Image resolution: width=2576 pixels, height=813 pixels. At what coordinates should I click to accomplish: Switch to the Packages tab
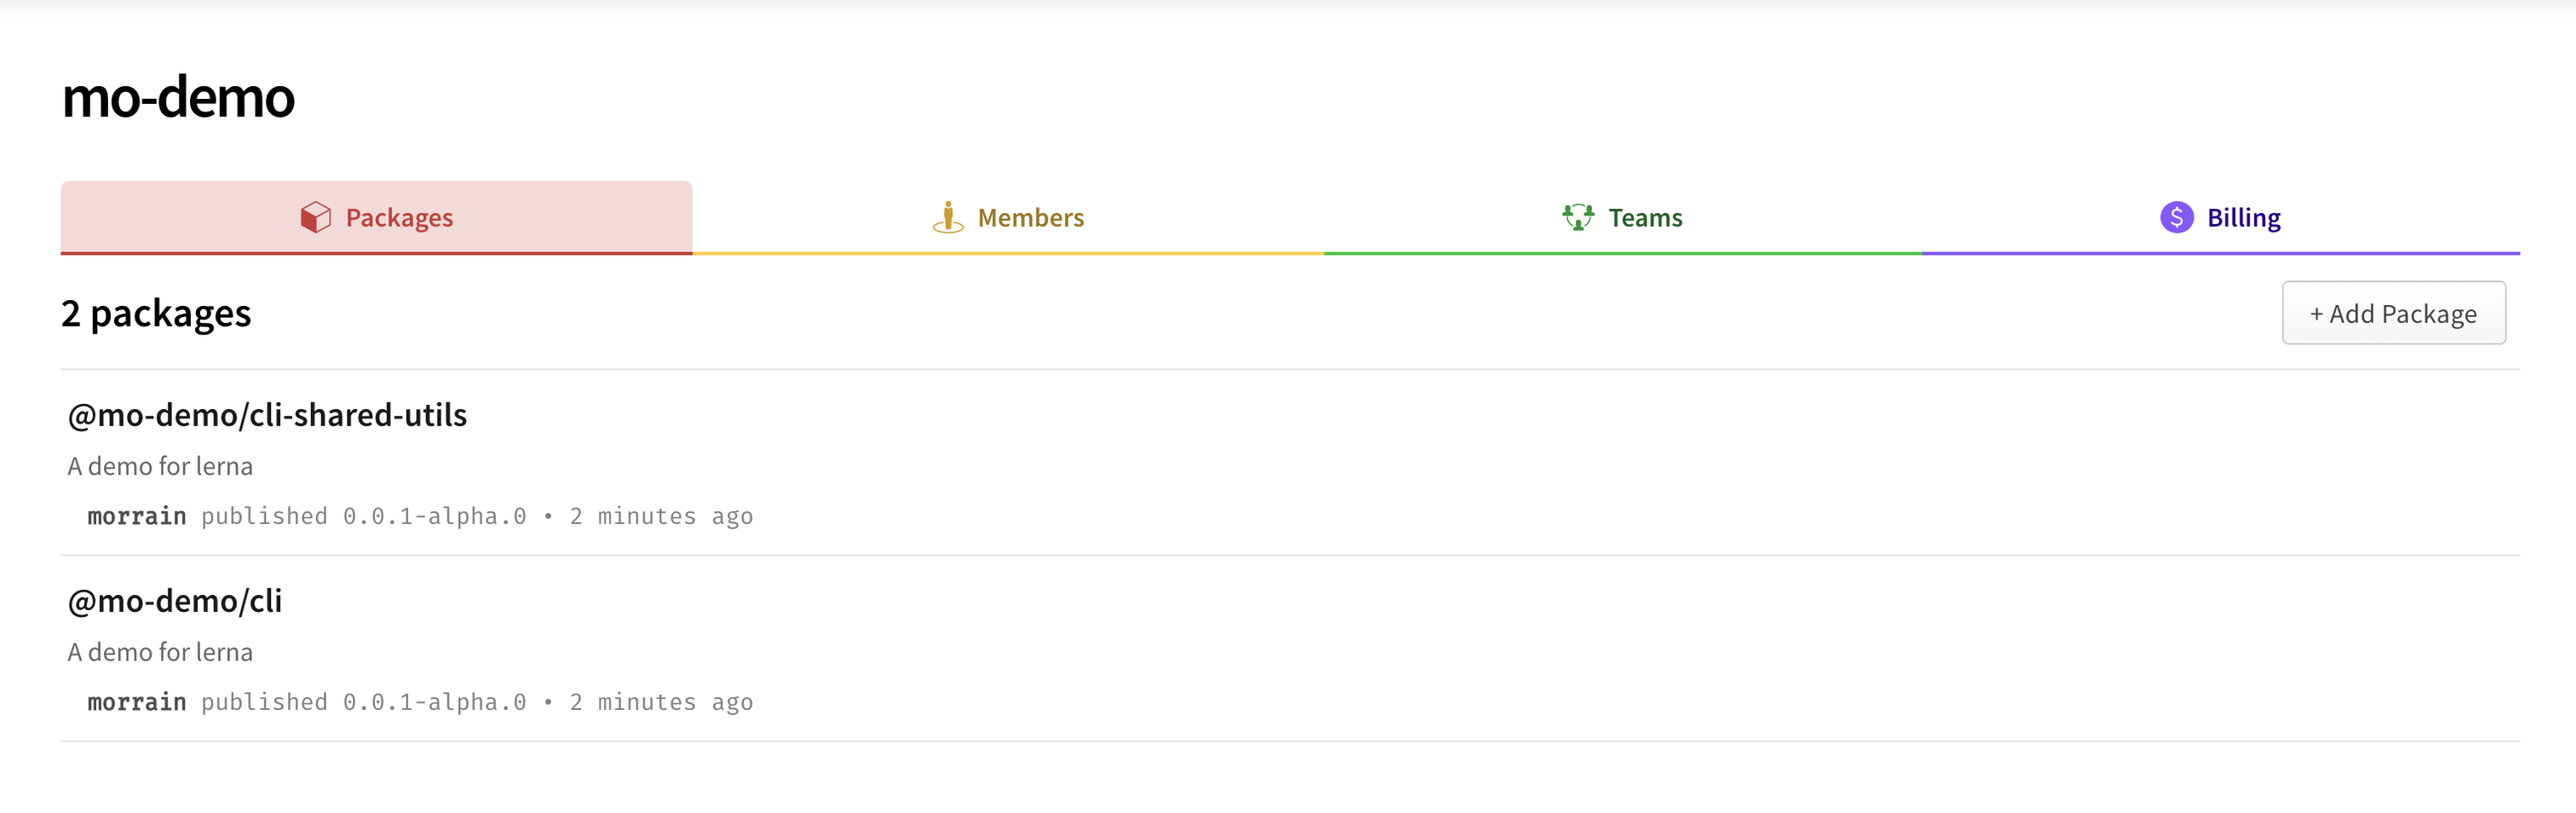coord(376,217)
